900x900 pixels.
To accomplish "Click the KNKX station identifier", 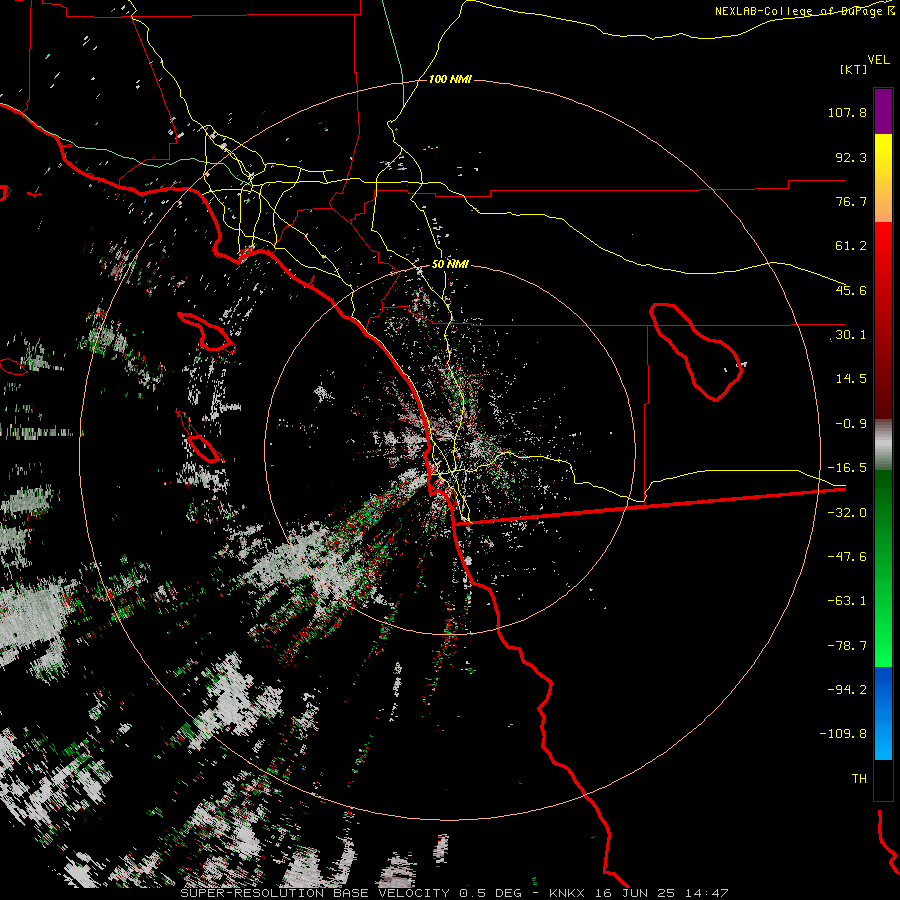I will tap(567, 893).
